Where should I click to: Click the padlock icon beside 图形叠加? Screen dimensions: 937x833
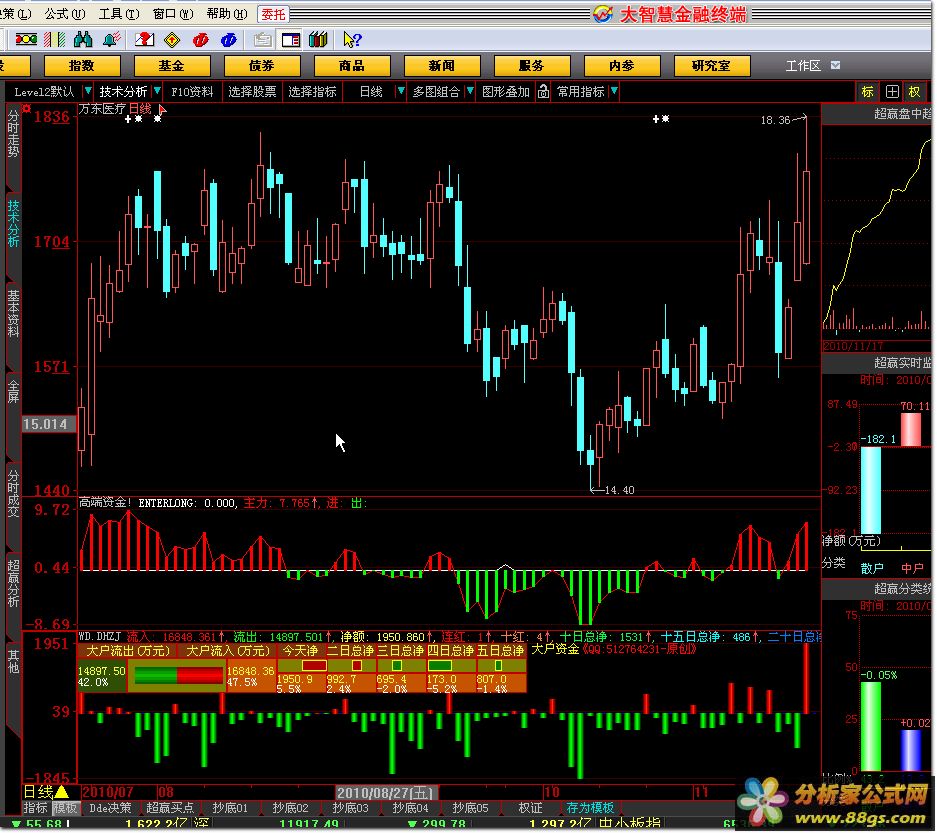point(543,91)
